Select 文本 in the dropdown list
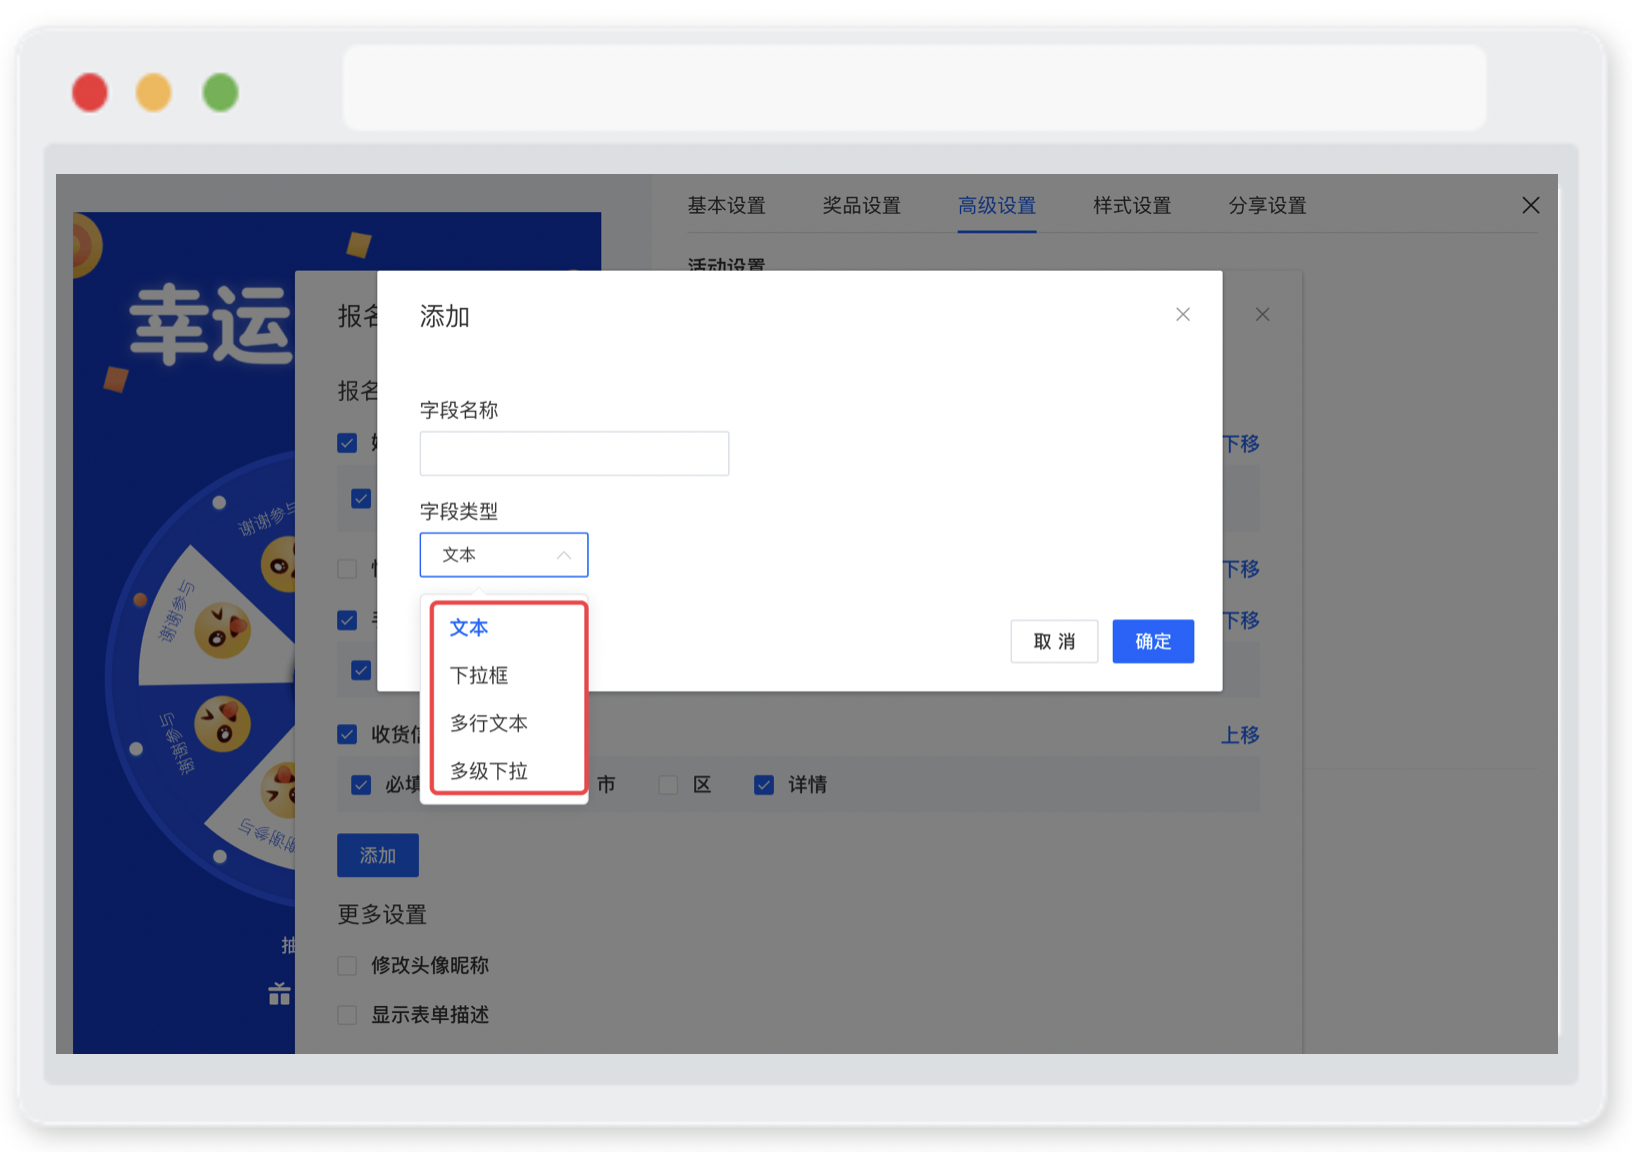1632x1152 pixels. pos(468,628)
